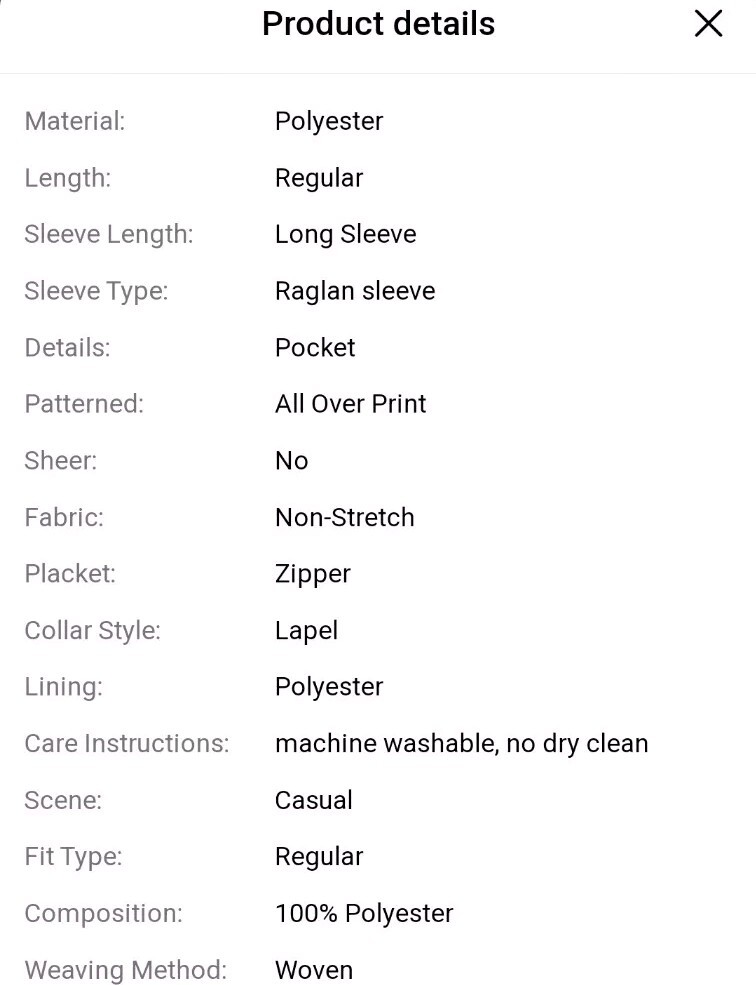Select the Material value Polyester

coord(329,121)
